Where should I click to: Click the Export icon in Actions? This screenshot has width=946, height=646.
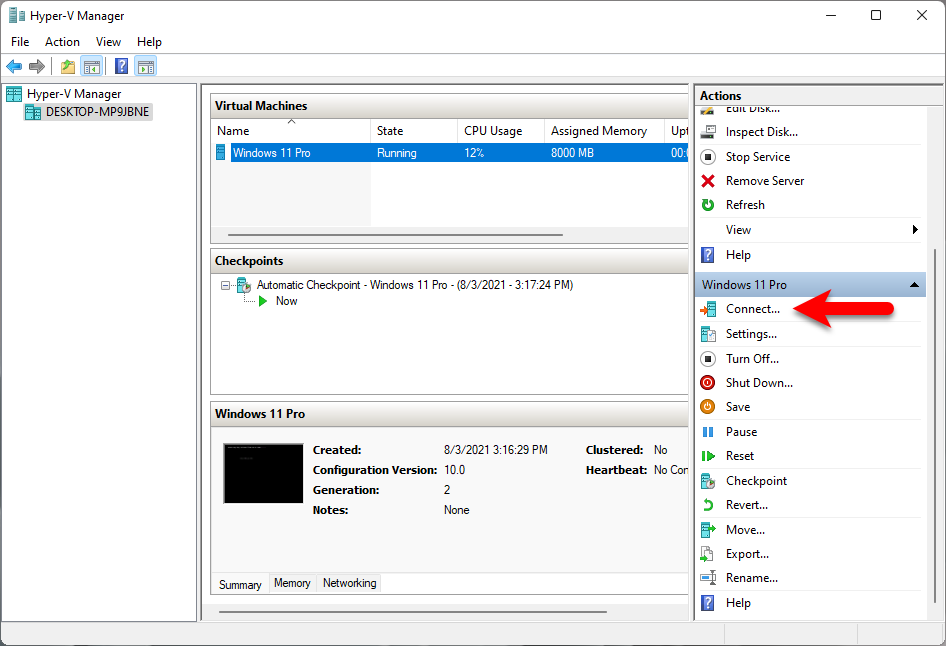pyautogui.click(x=708, y=554)
